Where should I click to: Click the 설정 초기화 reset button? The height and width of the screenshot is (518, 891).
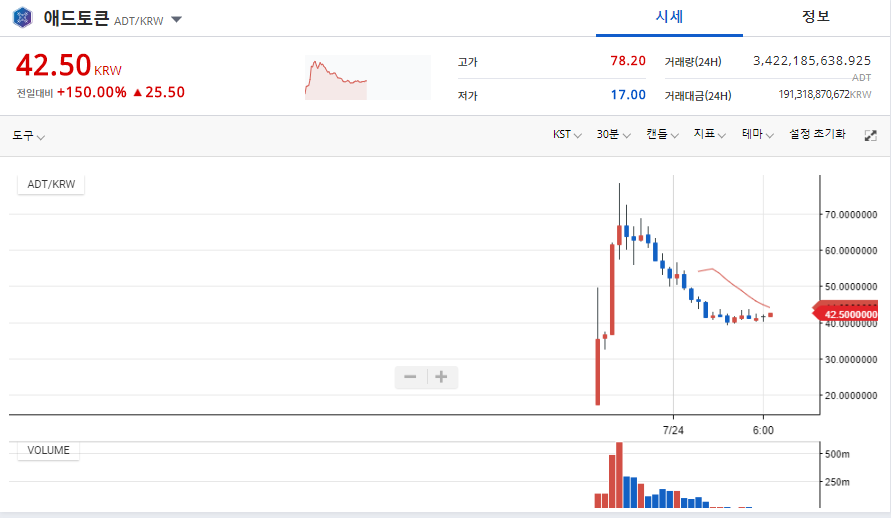click(x=817, y=134)
